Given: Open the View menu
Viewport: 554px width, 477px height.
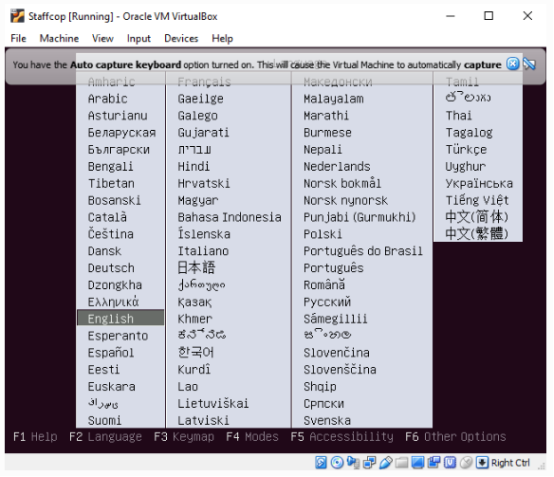Looking at the screenshot, I should pos(103,38).
